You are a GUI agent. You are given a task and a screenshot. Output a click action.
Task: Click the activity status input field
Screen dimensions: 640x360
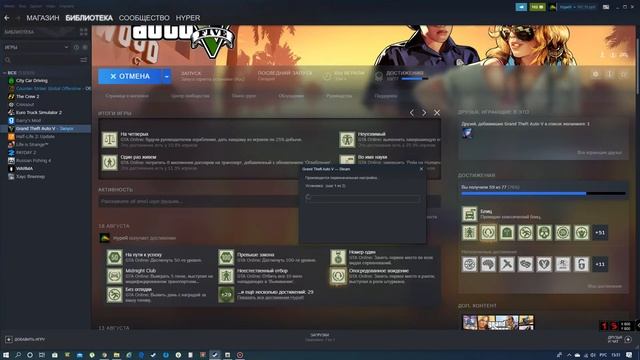coord(199,201)
